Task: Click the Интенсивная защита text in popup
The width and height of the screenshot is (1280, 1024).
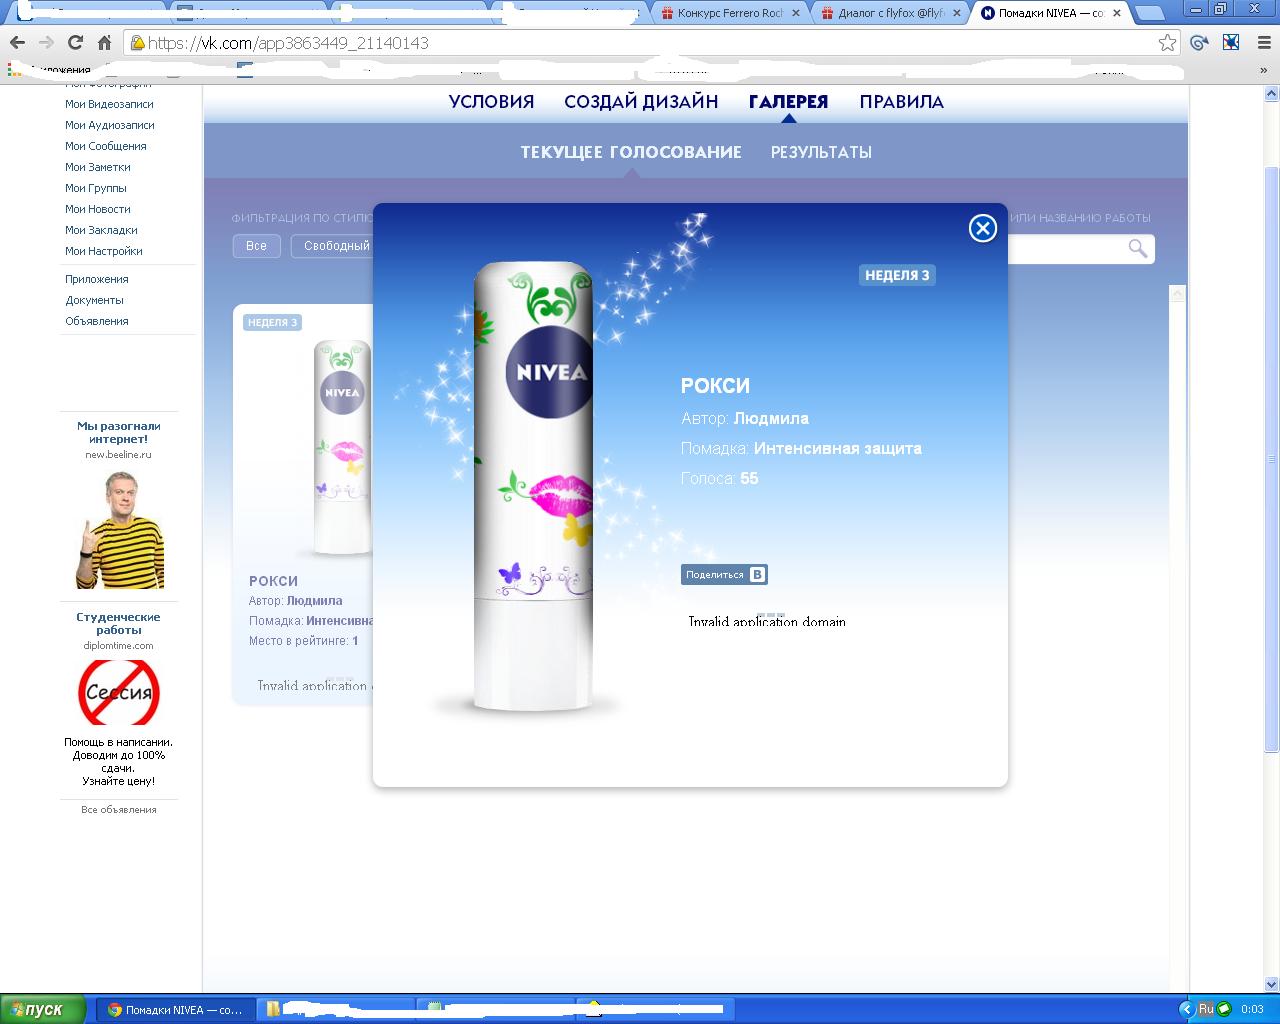Action: 838,448
